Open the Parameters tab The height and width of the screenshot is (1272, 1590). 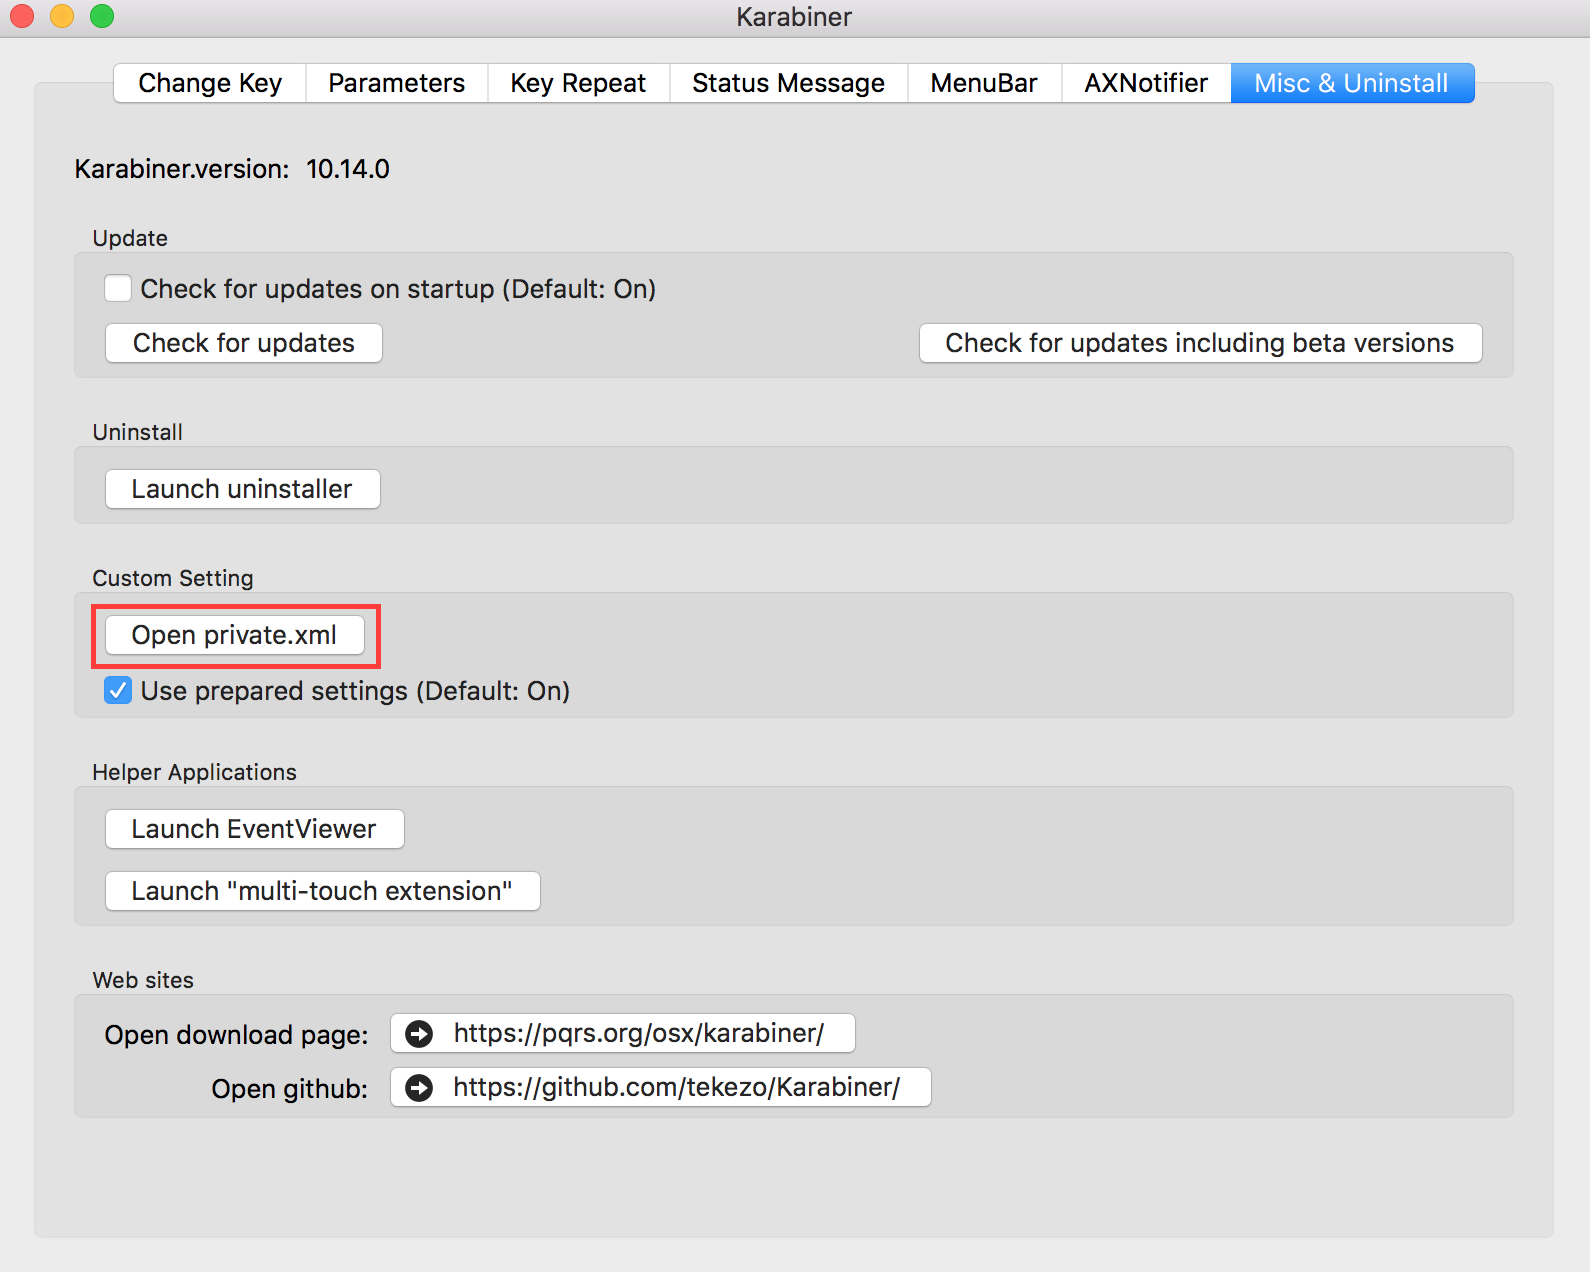tap(397, 83)
